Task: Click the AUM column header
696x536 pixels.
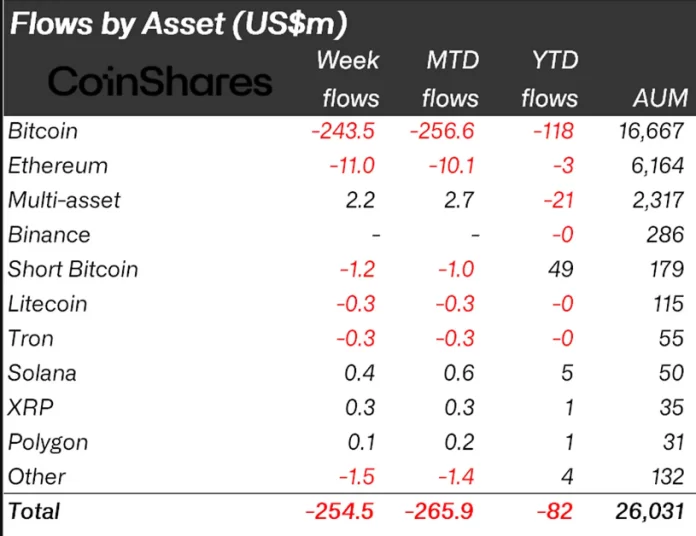Action: (x=660, y=98)
